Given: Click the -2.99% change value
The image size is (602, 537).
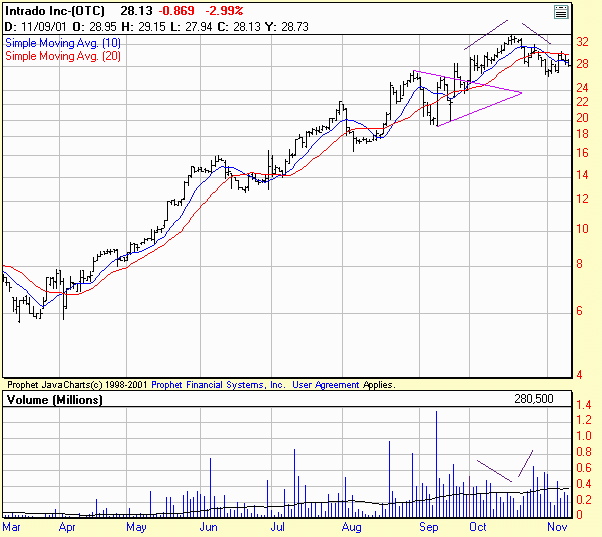Looking at the screenshot, I should click(x=224, y=11).
